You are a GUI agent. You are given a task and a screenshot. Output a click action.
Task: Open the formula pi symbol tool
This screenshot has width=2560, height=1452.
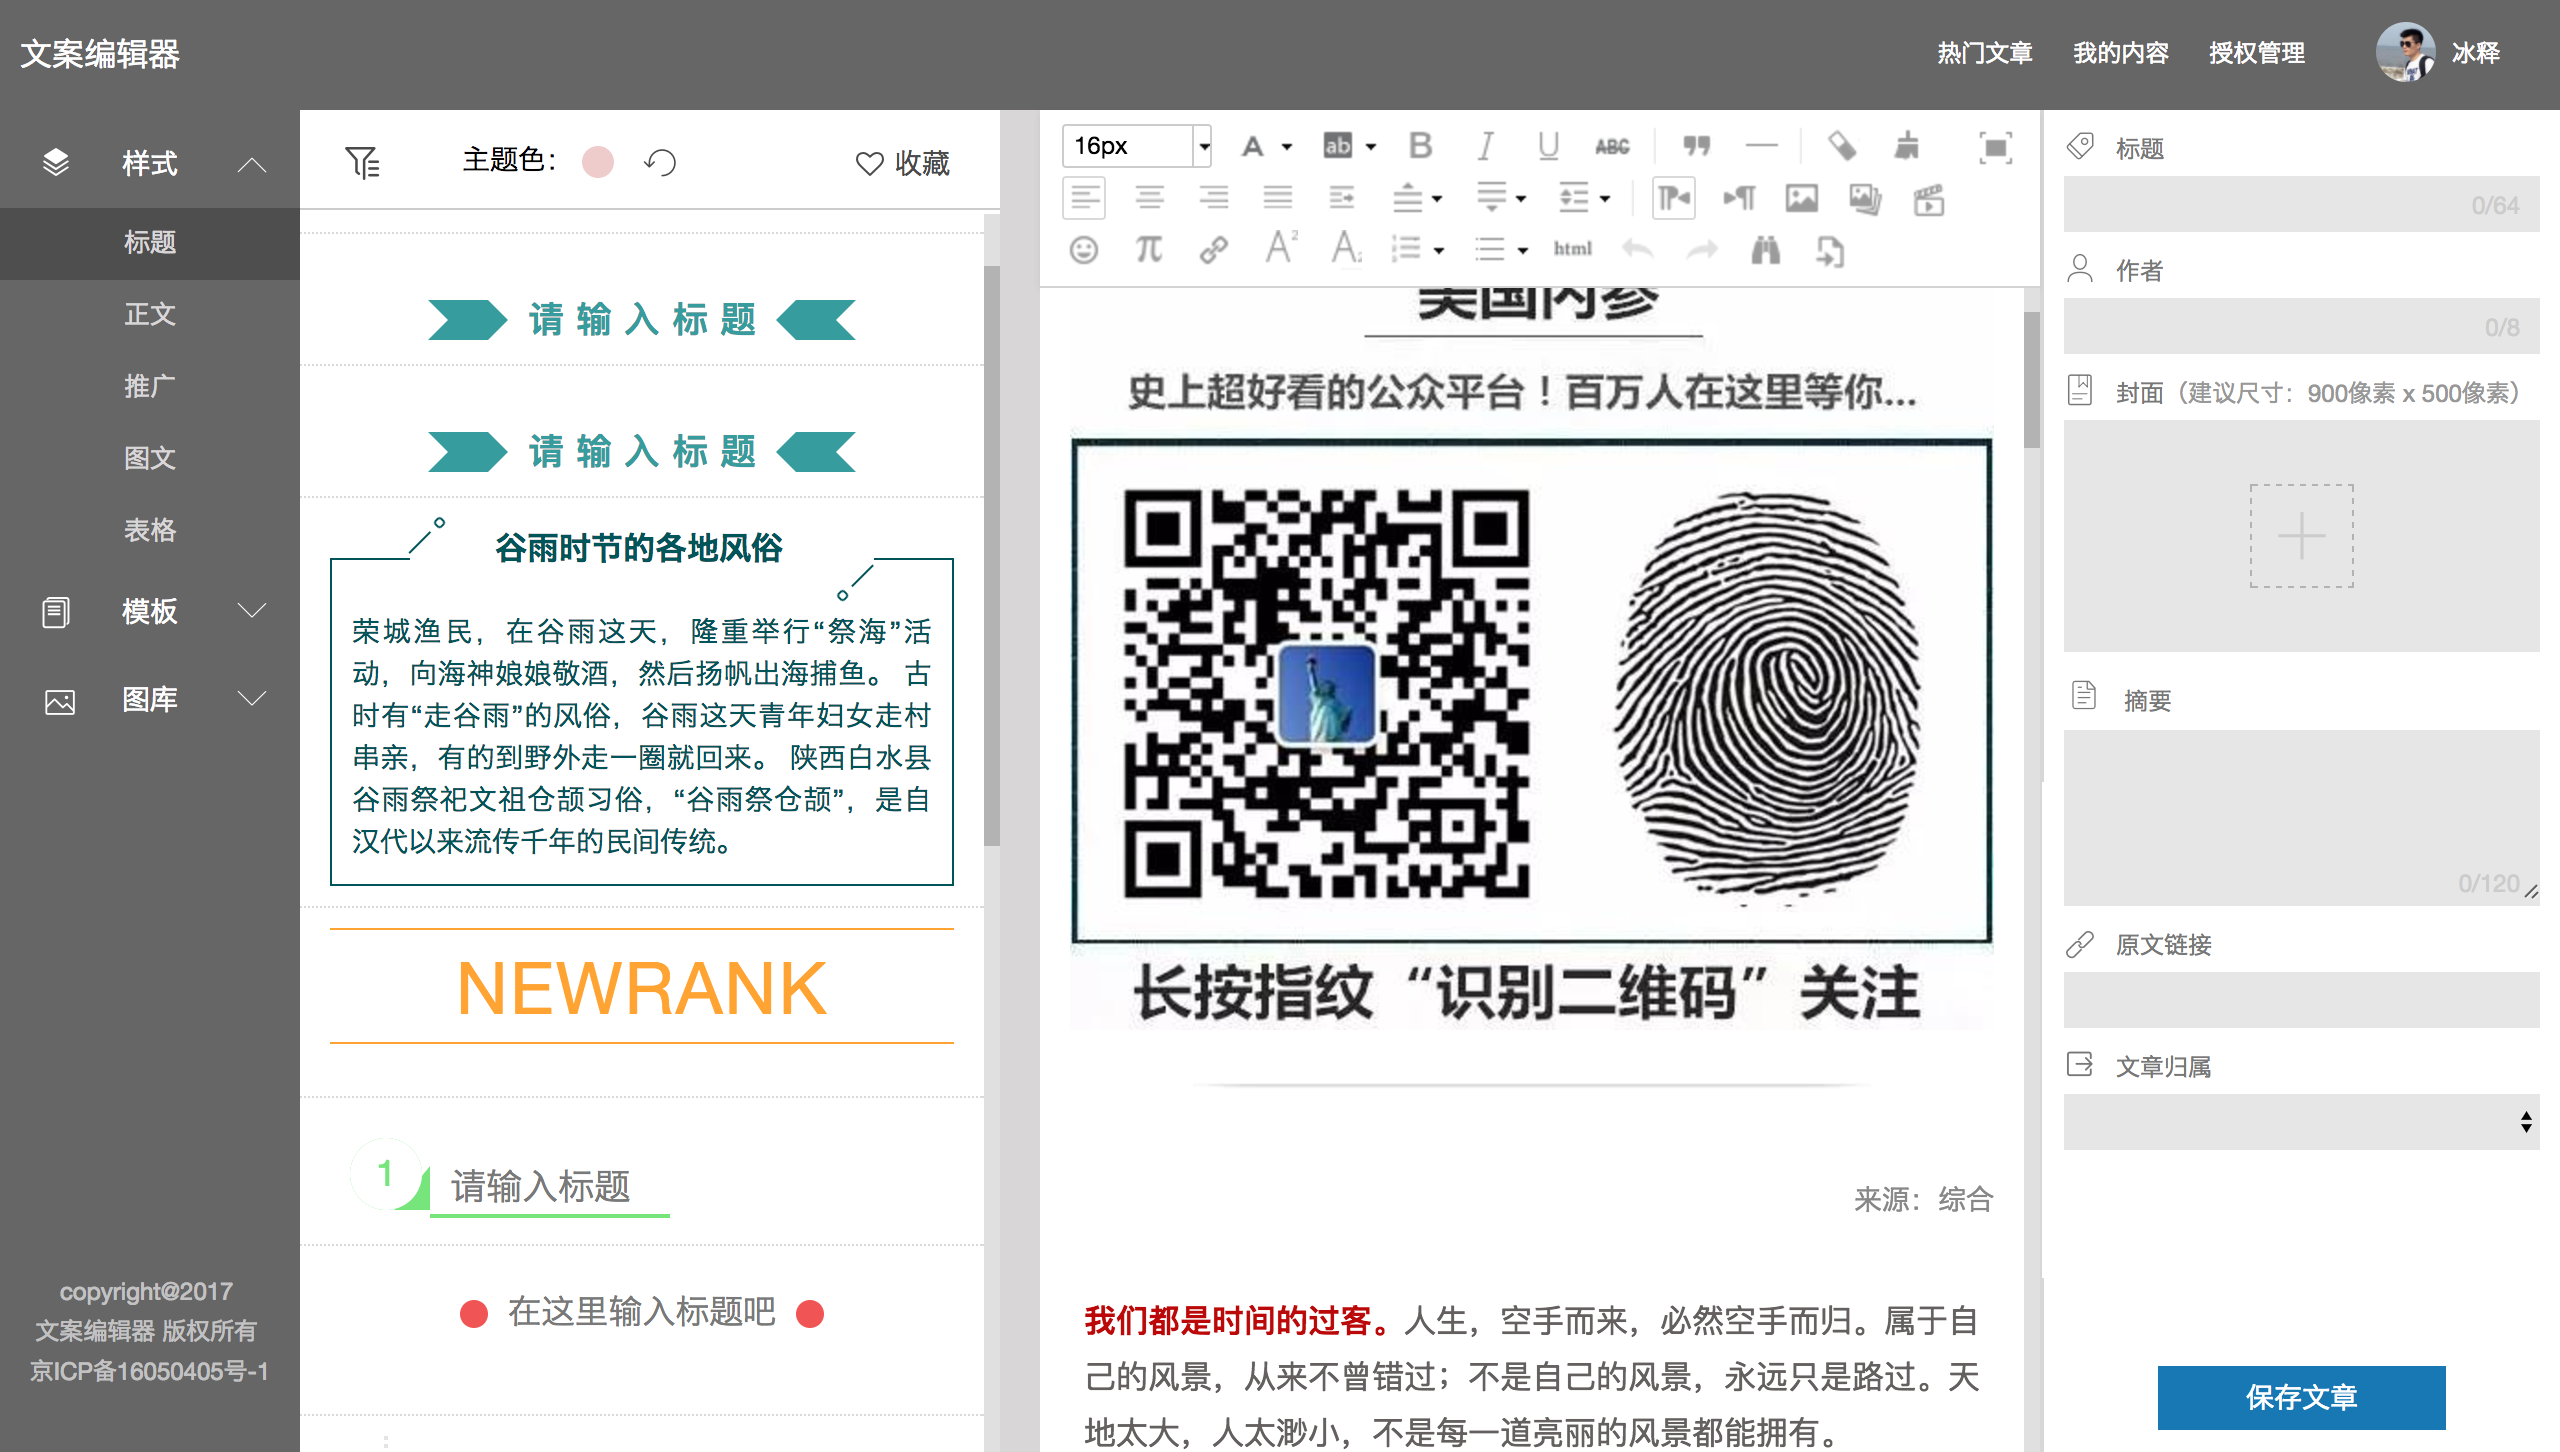1149,249
